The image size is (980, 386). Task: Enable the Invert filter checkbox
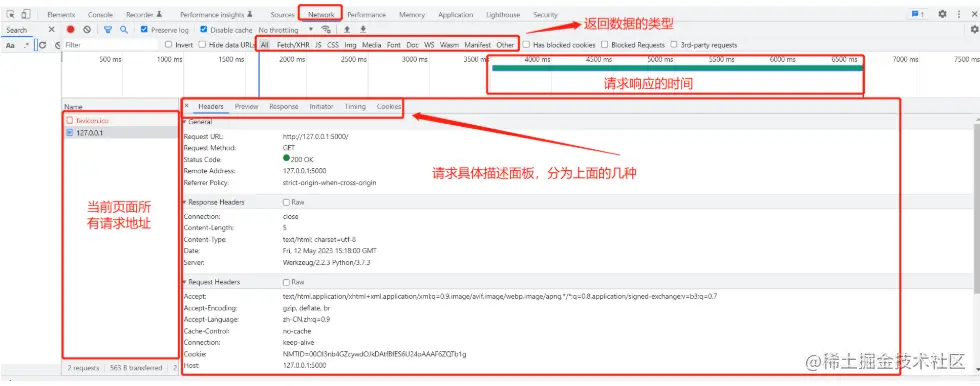(x=168, y=45)
